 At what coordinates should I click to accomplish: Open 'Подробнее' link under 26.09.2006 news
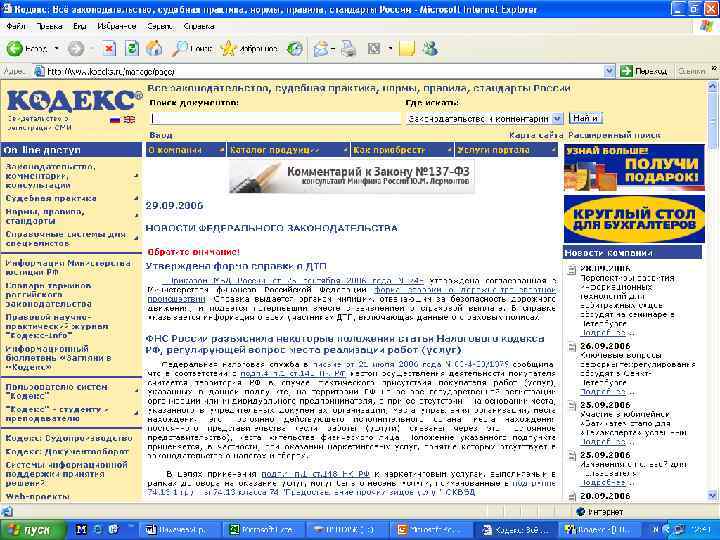pyautogui.click(x=603, y=392)
